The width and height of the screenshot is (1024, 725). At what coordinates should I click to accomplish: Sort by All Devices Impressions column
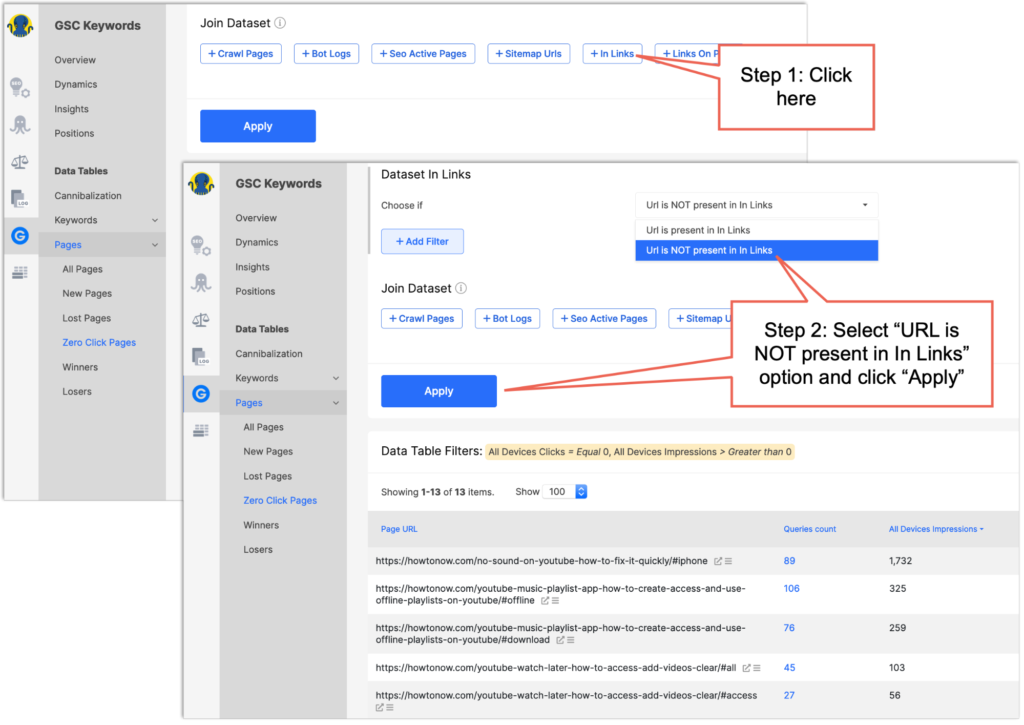click(x=935, y=529)
